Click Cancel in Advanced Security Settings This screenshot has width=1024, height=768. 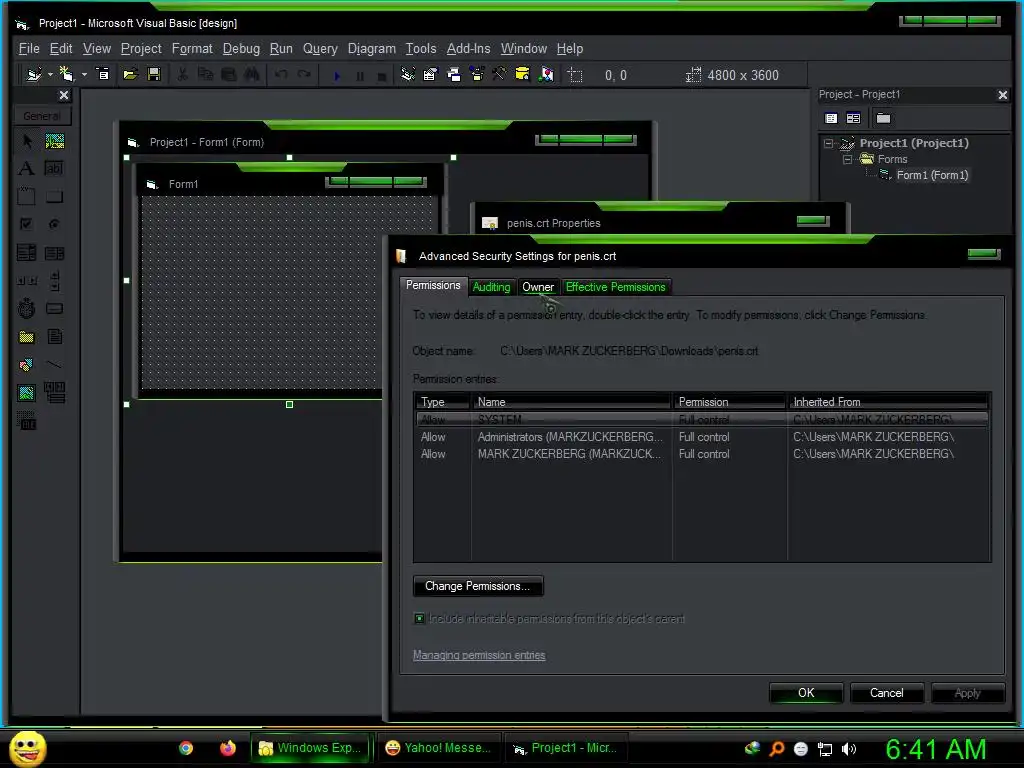pyautogui.click(x=886, y=693)
